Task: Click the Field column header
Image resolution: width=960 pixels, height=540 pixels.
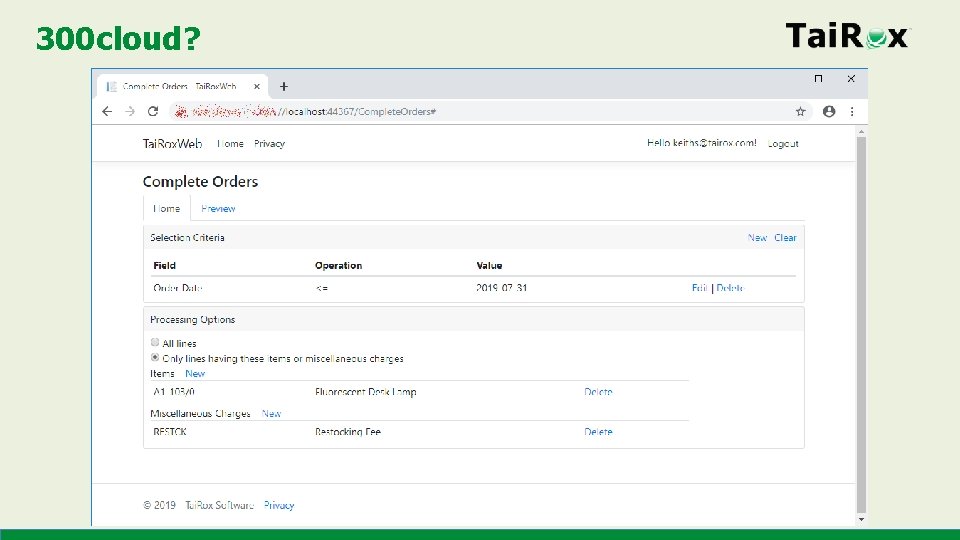Action: point(164,266)
